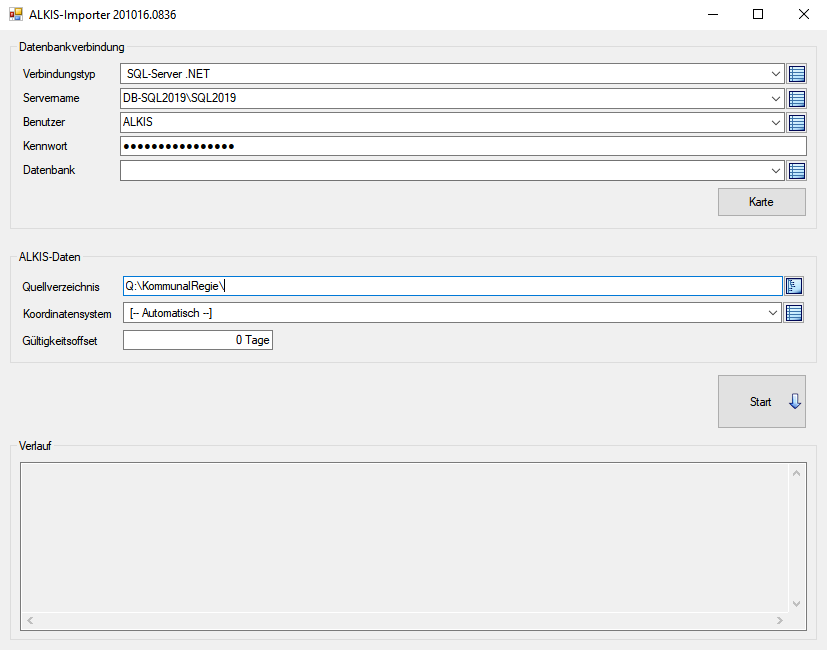The width and height of the screenshot is (827, 650).
Task: Expand the Verbindungstyp dropdown
Action: 777,74
